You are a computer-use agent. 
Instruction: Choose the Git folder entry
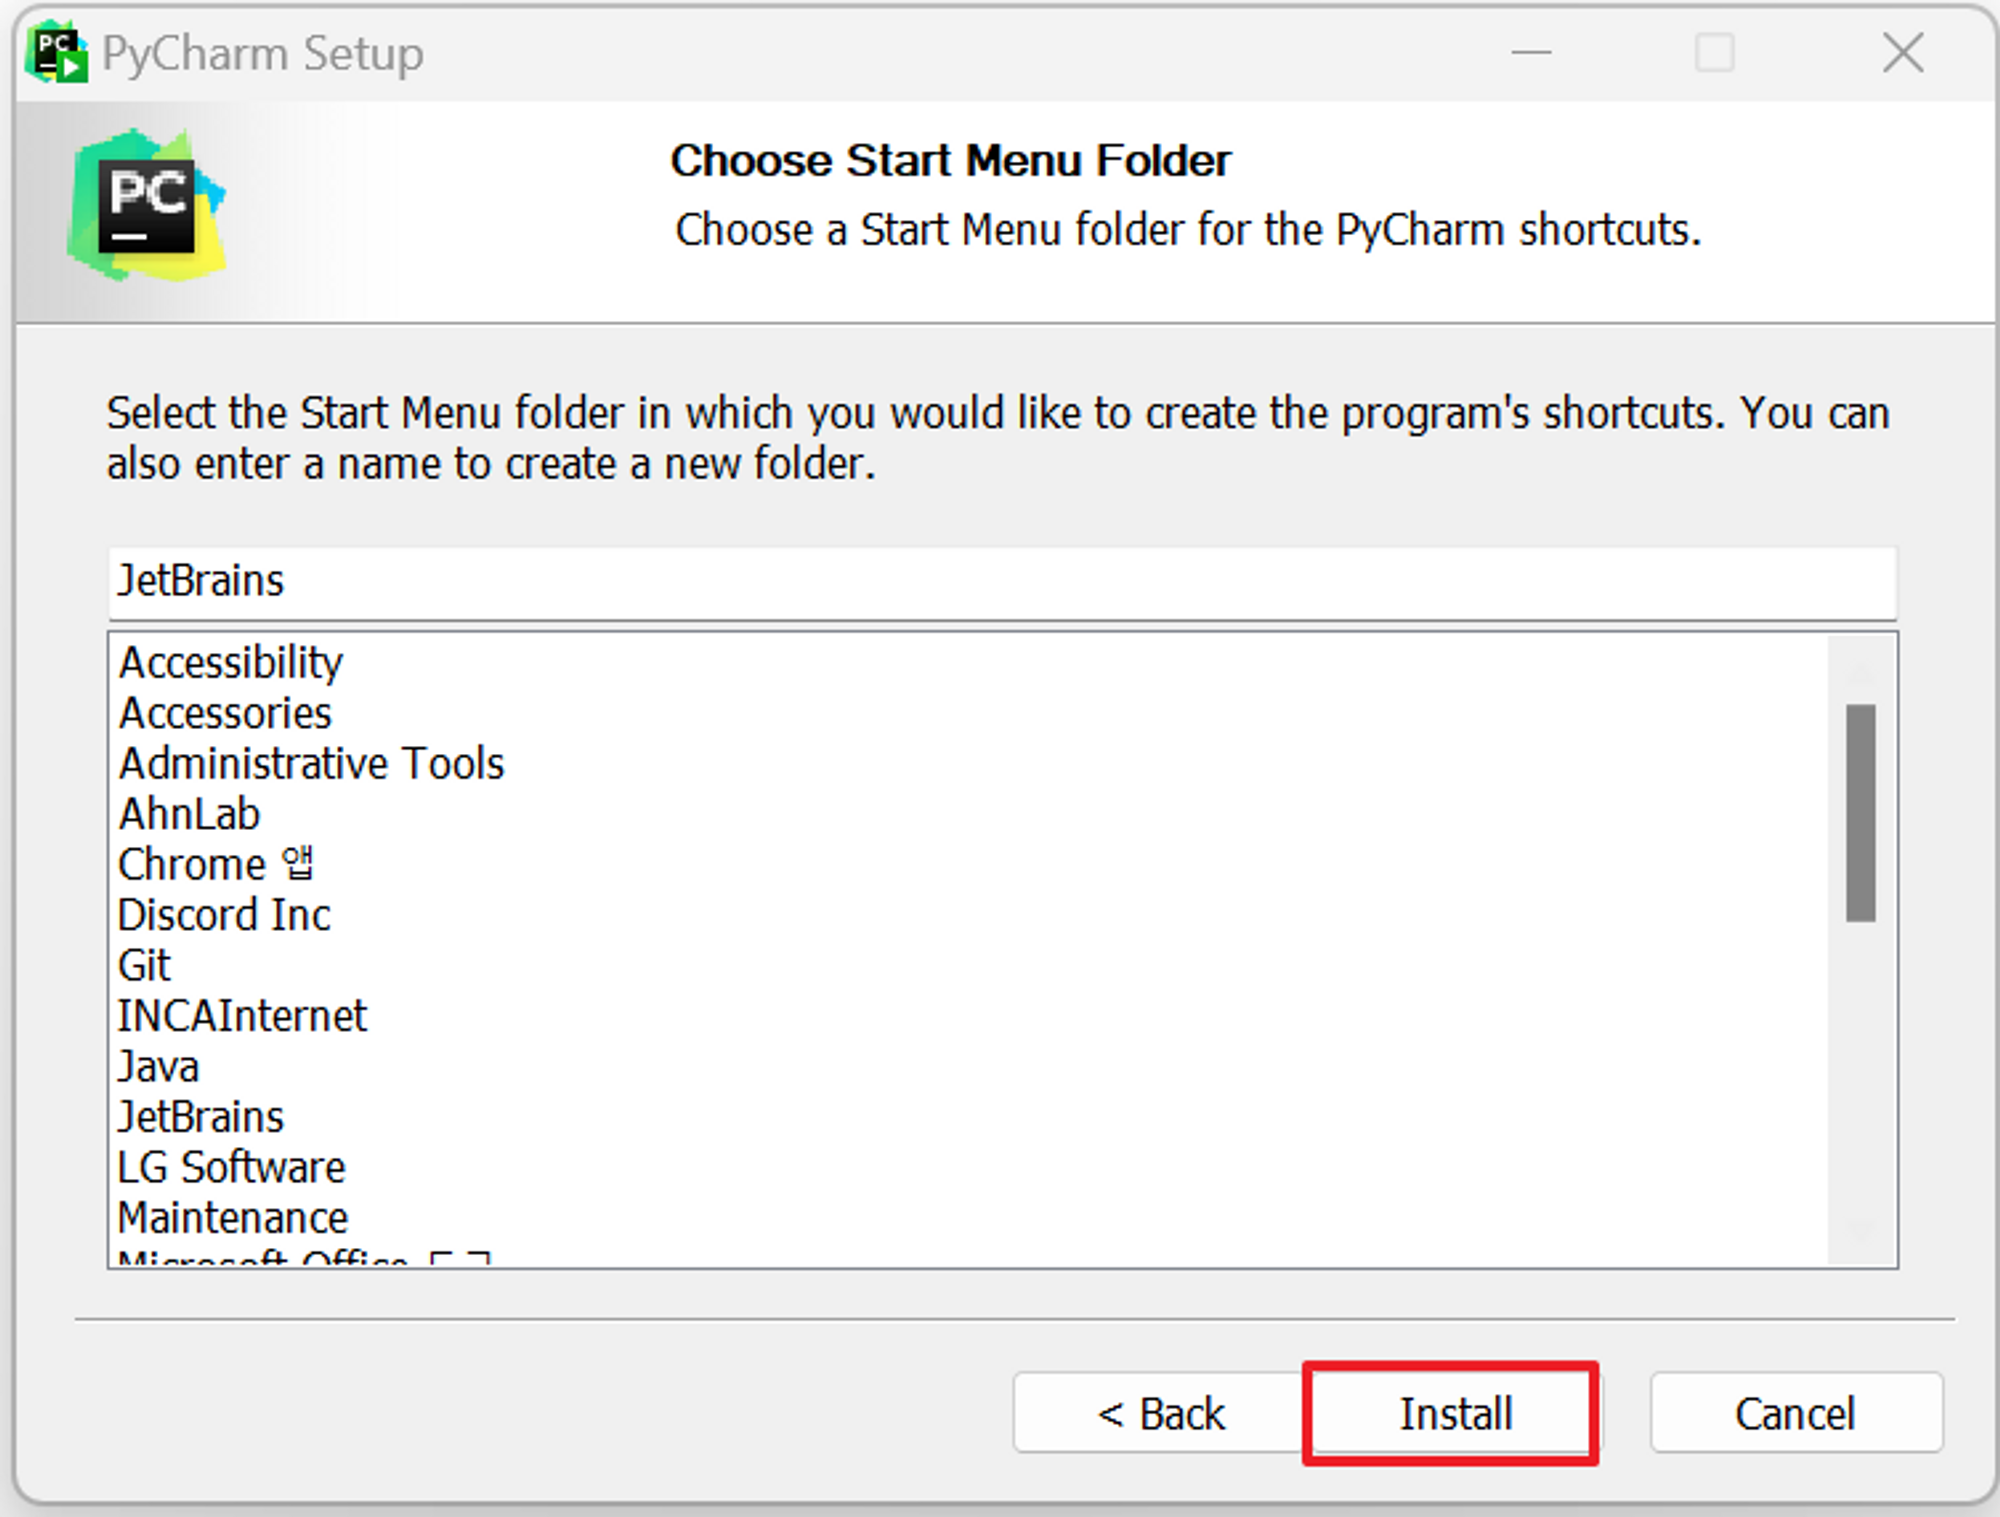pyautogui.click(x=144, y=965)
